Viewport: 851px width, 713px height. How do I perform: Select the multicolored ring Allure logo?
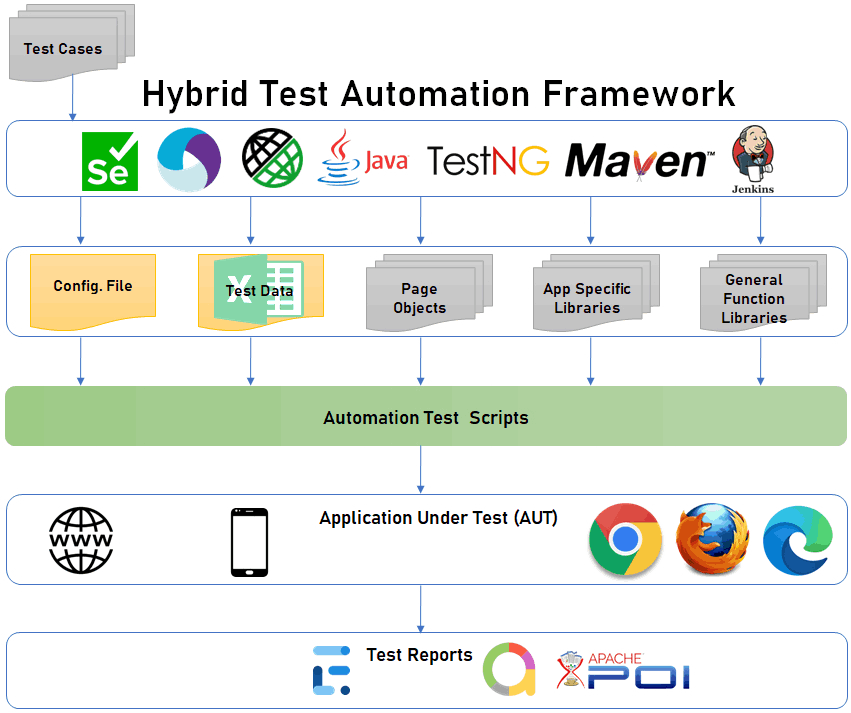pos(509,669)
